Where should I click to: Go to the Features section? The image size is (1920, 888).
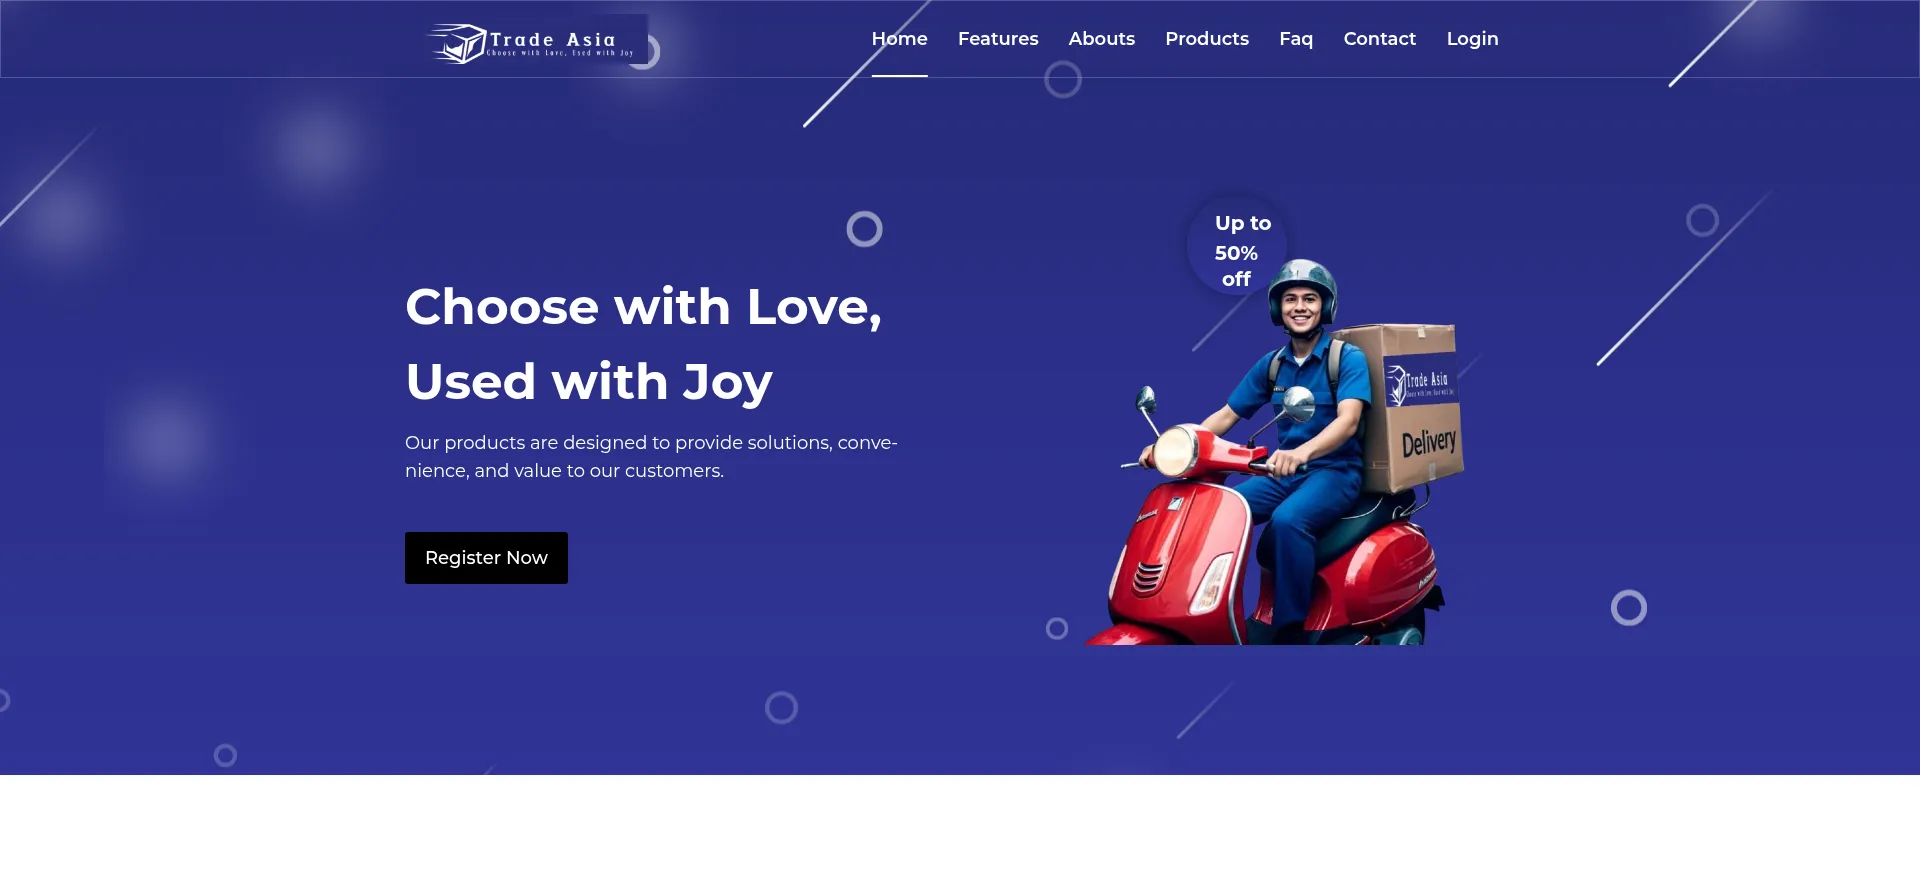[x=998, y=39]
